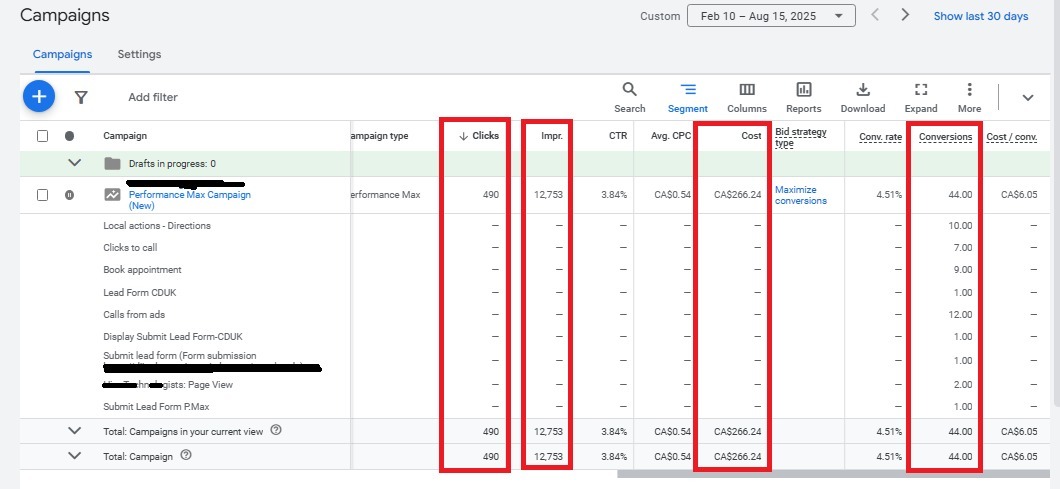Open the filter funnel icon
Viewport: 1060px width, 489px height.
[81, 97]
